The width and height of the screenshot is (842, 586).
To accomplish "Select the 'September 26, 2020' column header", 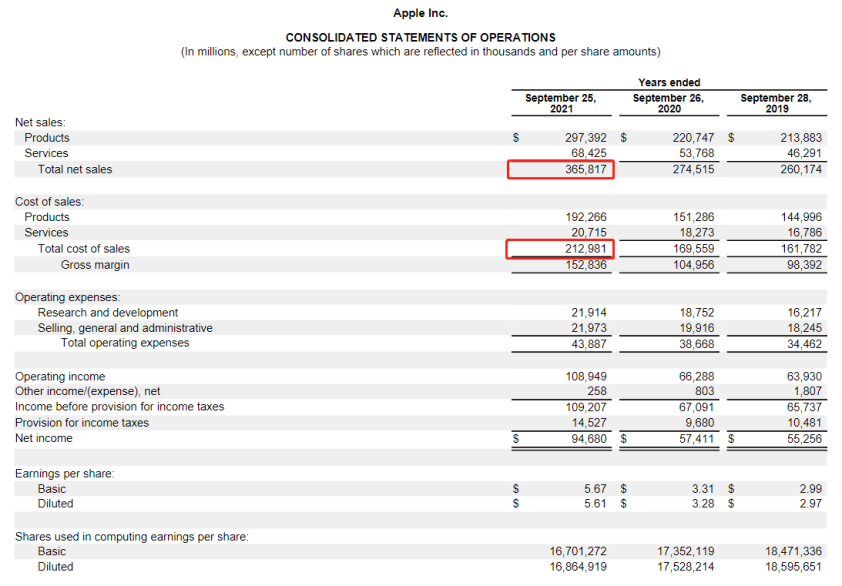I will tap(669, 103).
